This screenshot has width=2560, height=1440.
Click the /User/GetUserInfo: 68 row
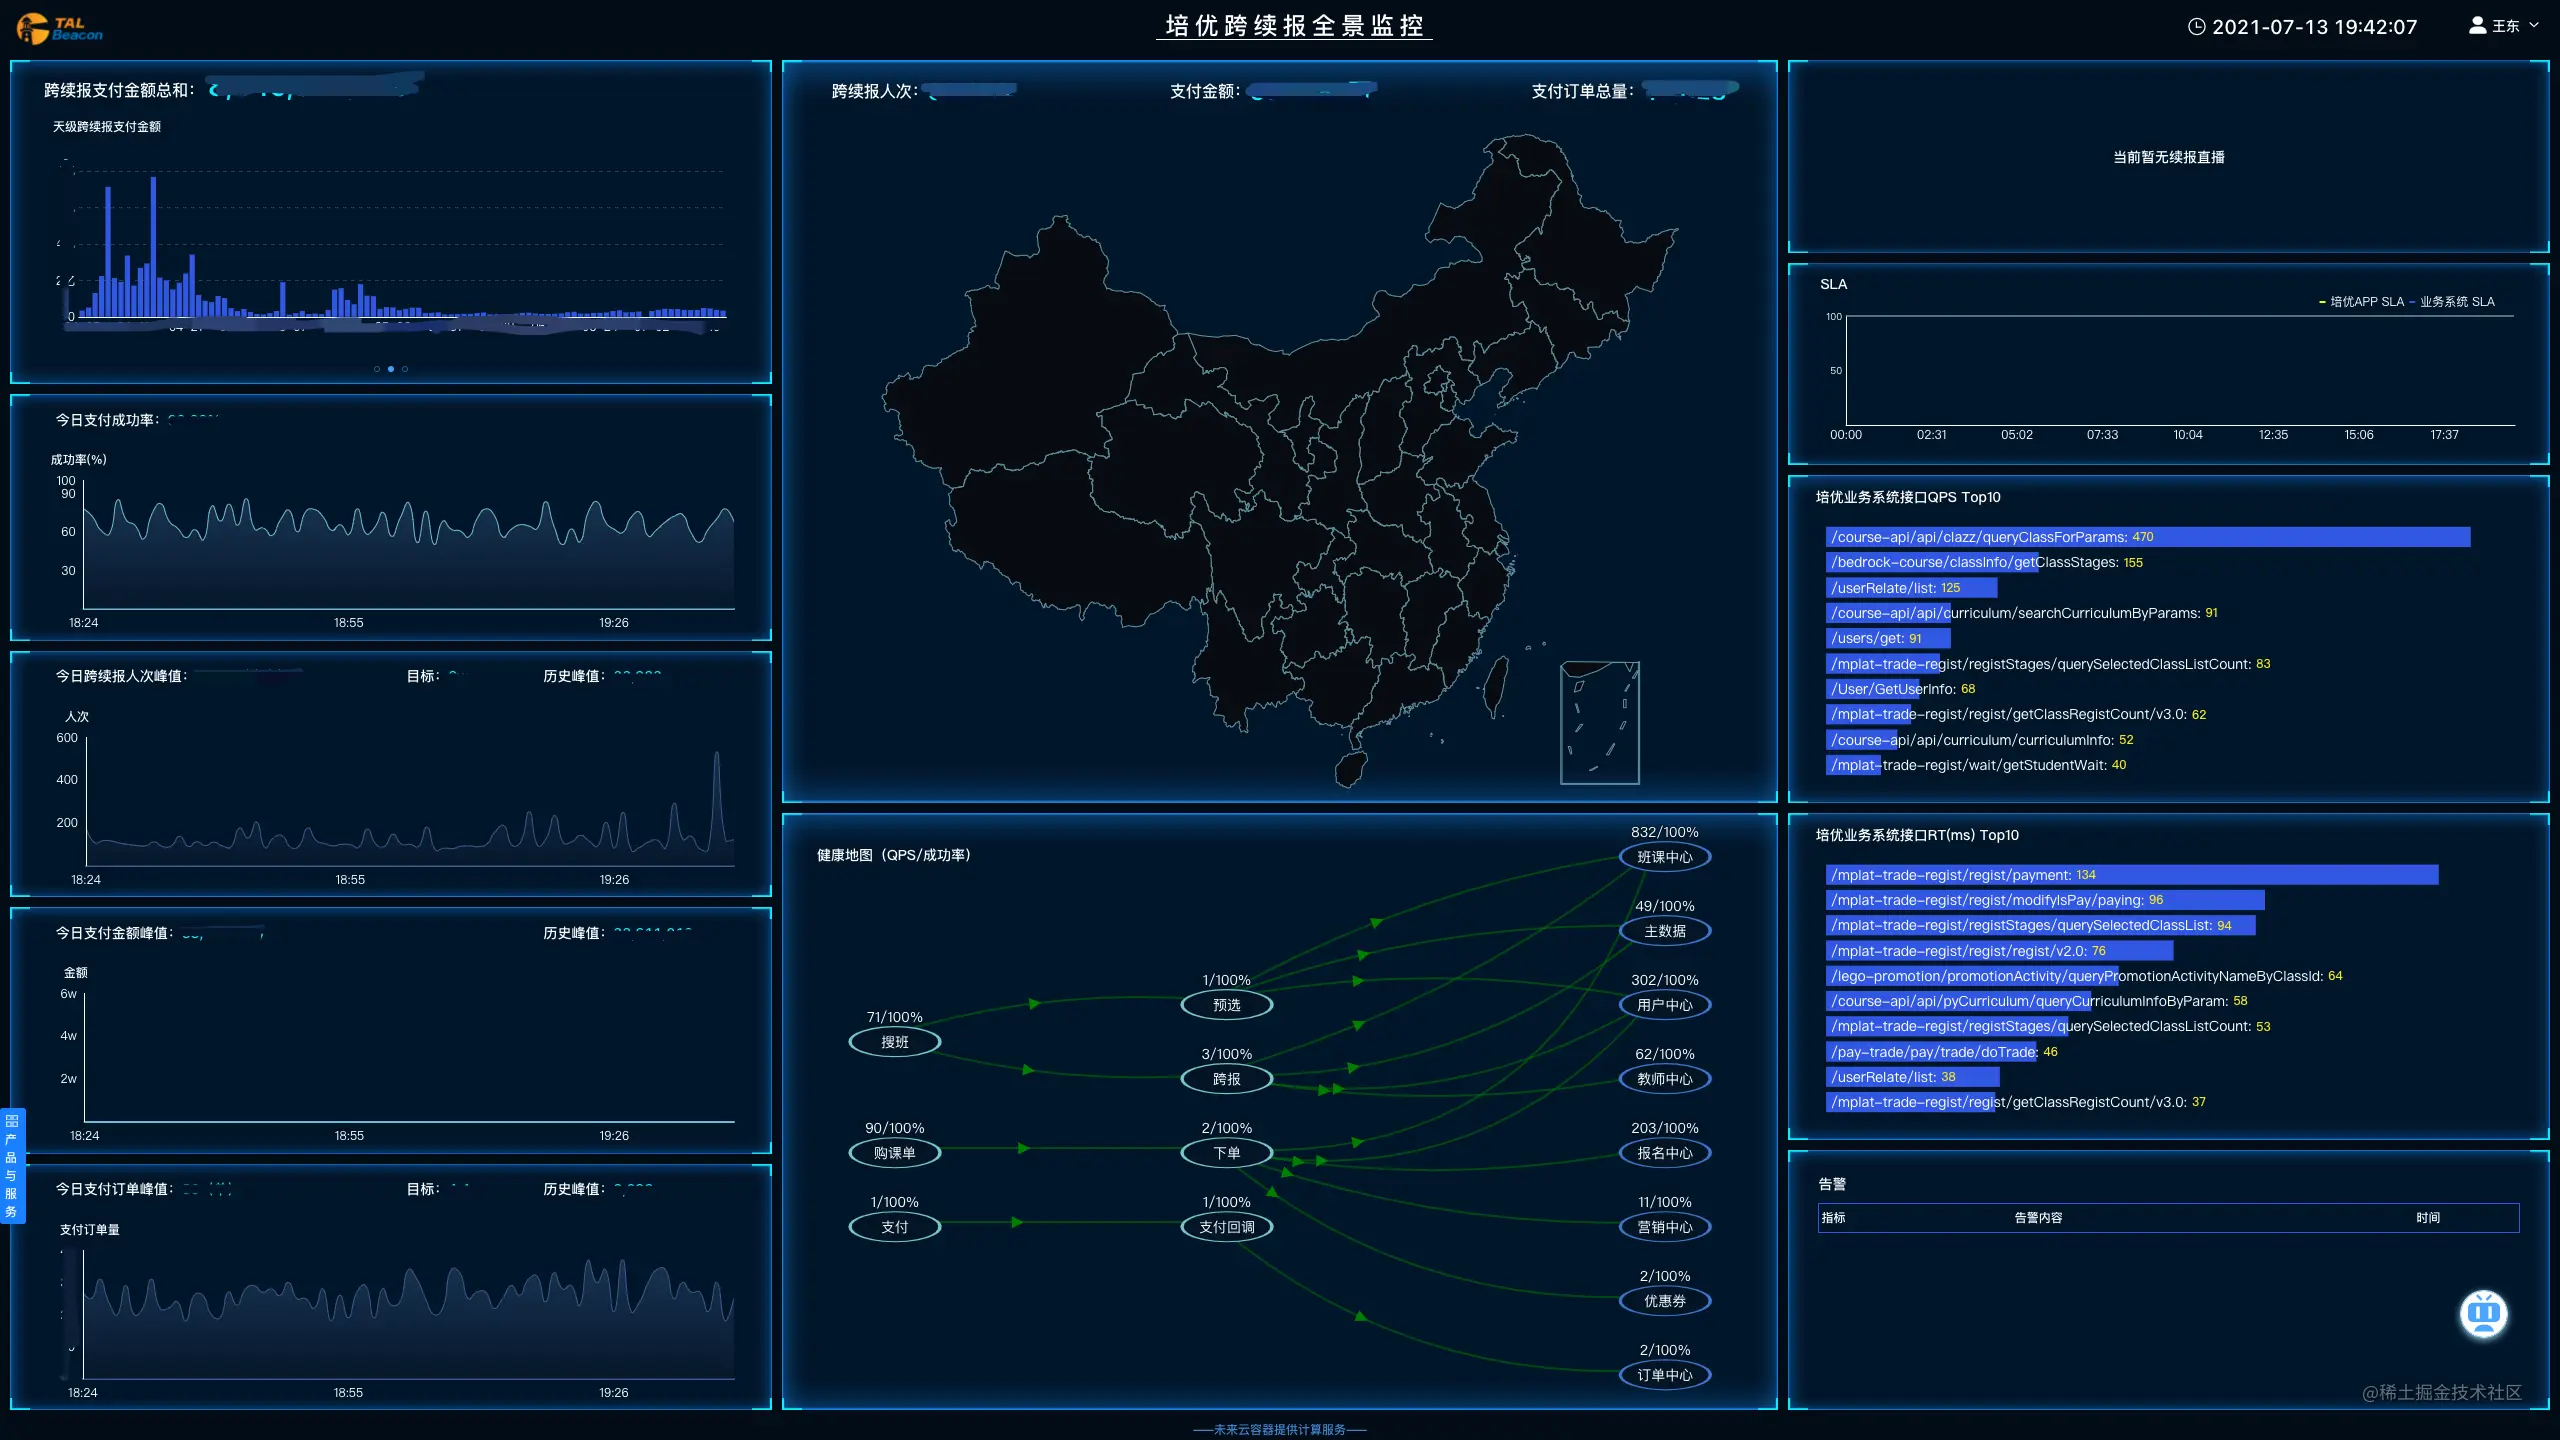[x=1901, y=689]
